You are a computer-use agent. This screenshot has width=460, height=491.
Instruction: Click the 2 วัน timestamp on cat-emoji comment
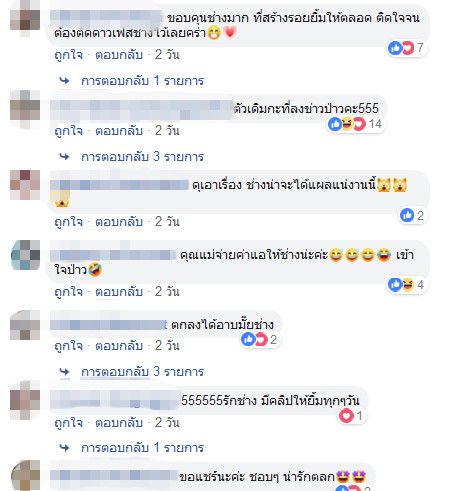(167, 221)
